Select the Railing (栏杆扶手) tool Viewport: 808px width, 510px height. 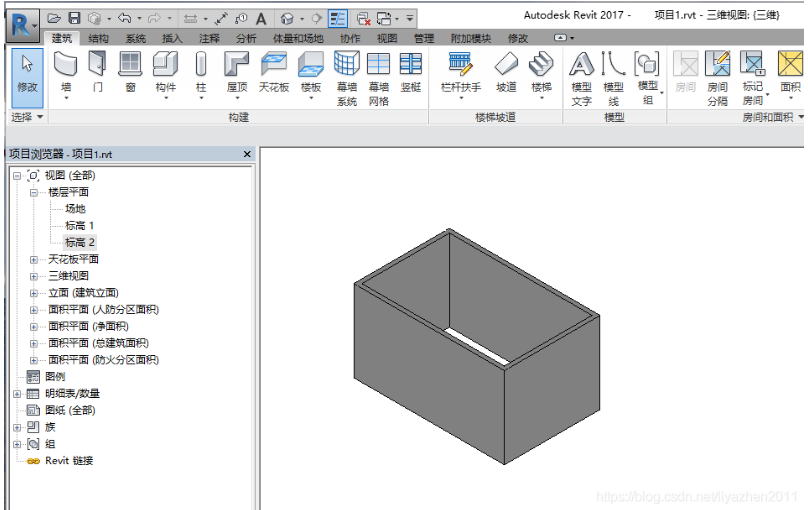click(x=461, y=74)
